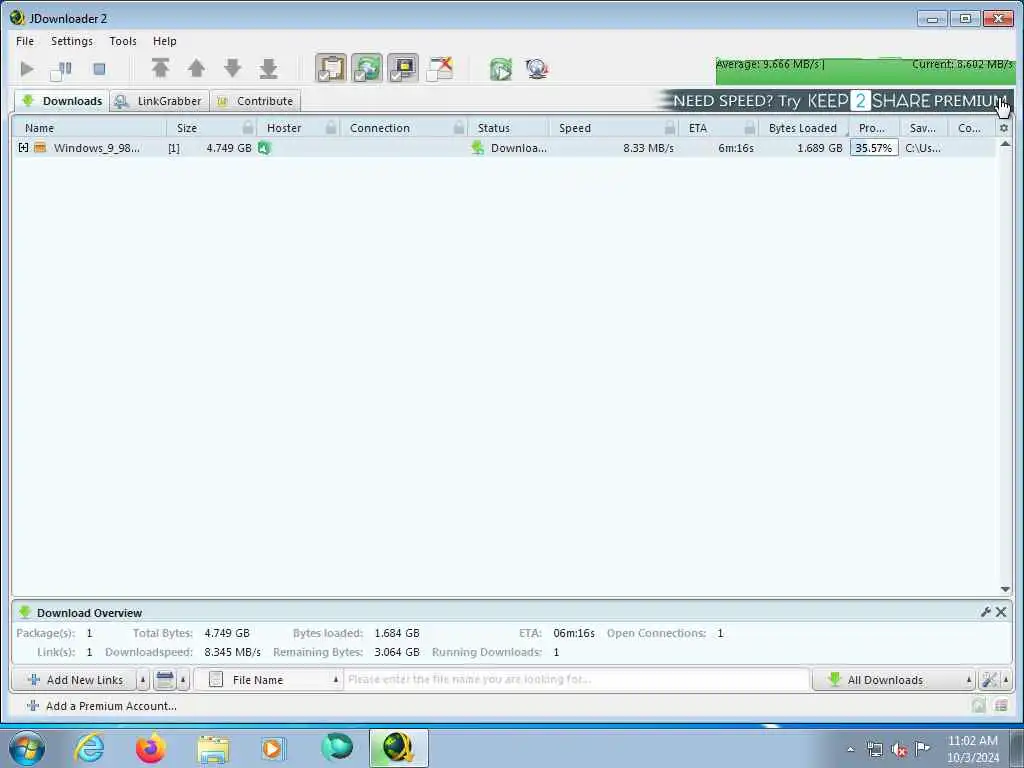The image size is (1024, 768).
Task: Open the Tools menu
Action: [x=123, y=40]
